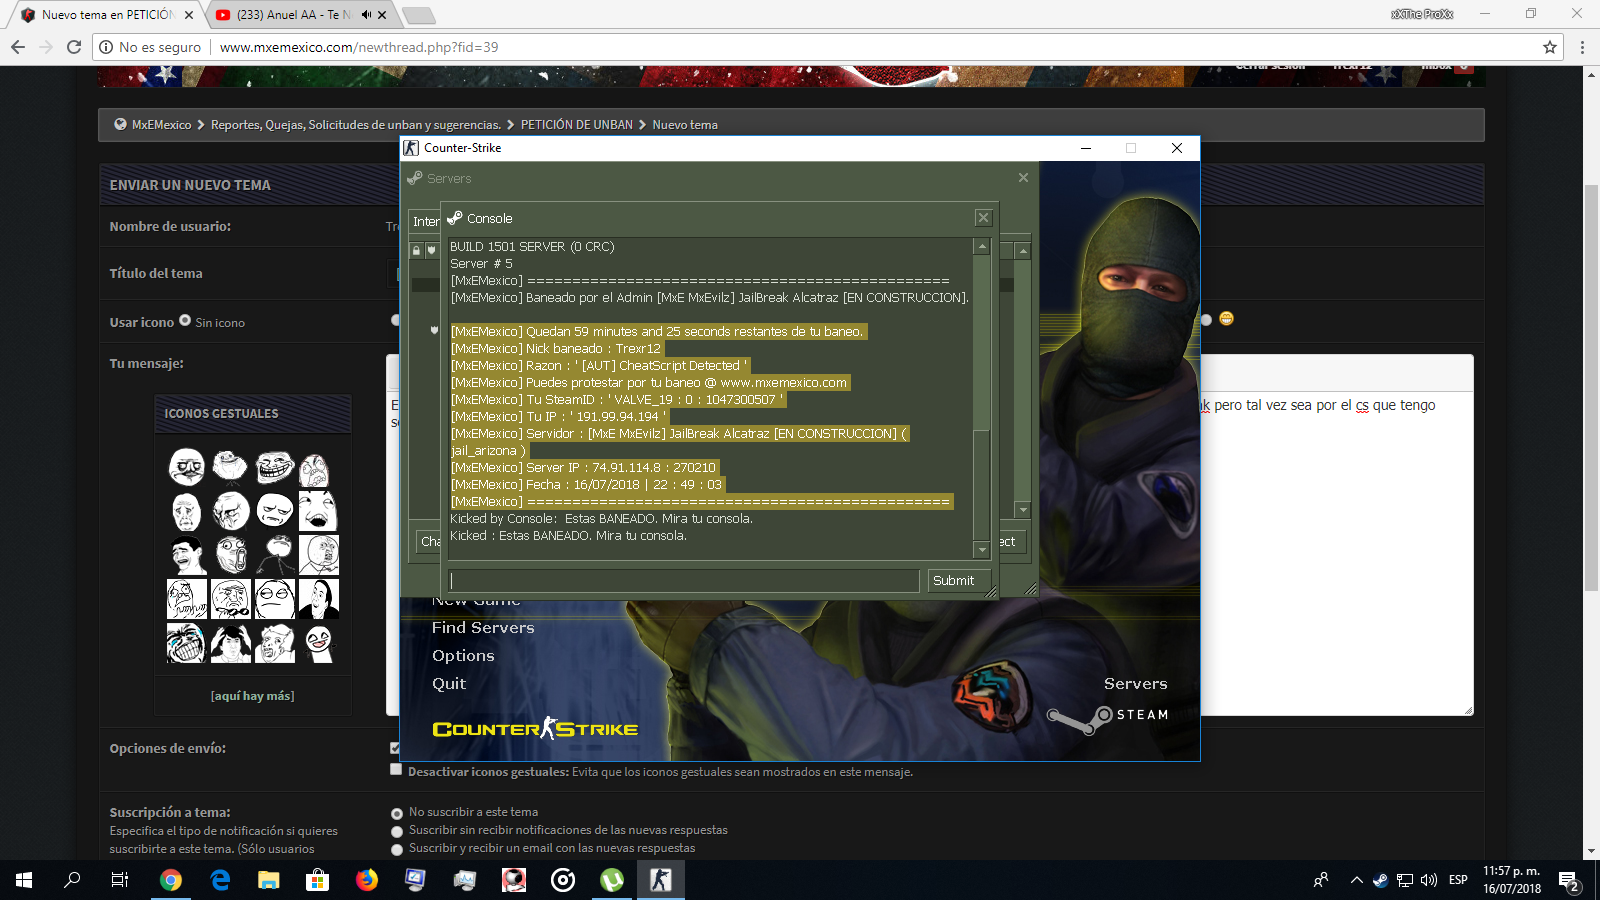This screenshot has width=1600, height=900.
Task: Insert the shocked wide-mouth rage face smiley
Action: pyautogui.click(x=231, y=553)
